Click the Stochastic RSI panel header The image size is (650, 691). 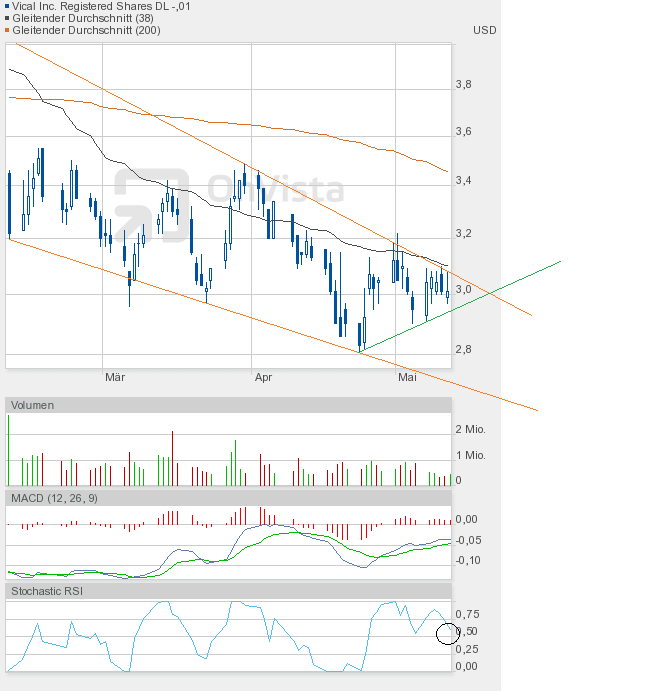coord(47,592)
